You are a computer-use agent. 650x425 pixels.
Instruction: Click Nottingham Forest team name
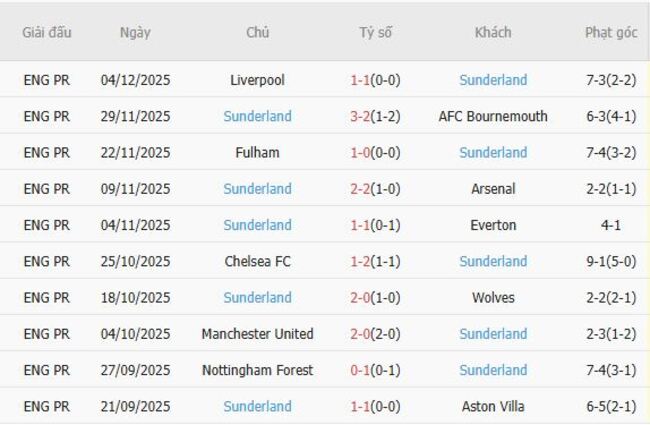pyautogui.click(x=257, y=370)
